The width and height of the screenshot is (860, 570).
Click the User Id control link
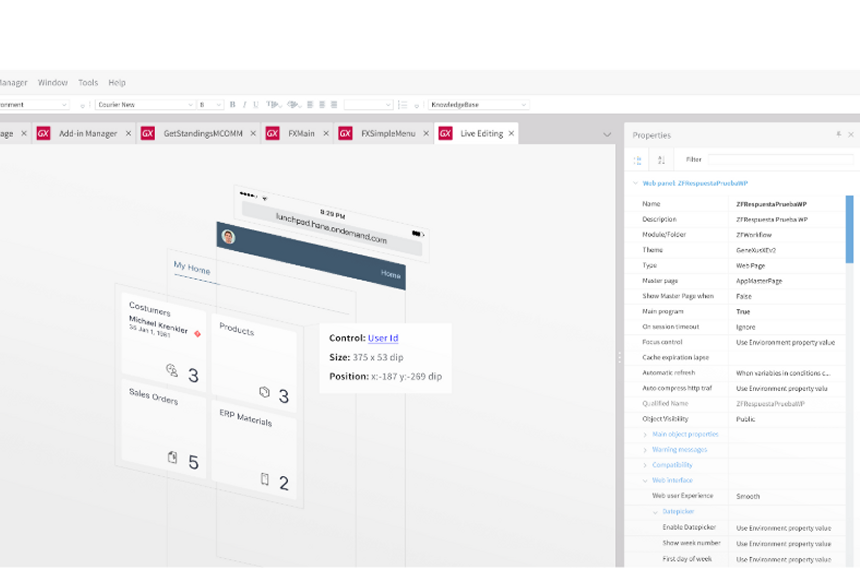pyautogui.click(x=383, y=338)
